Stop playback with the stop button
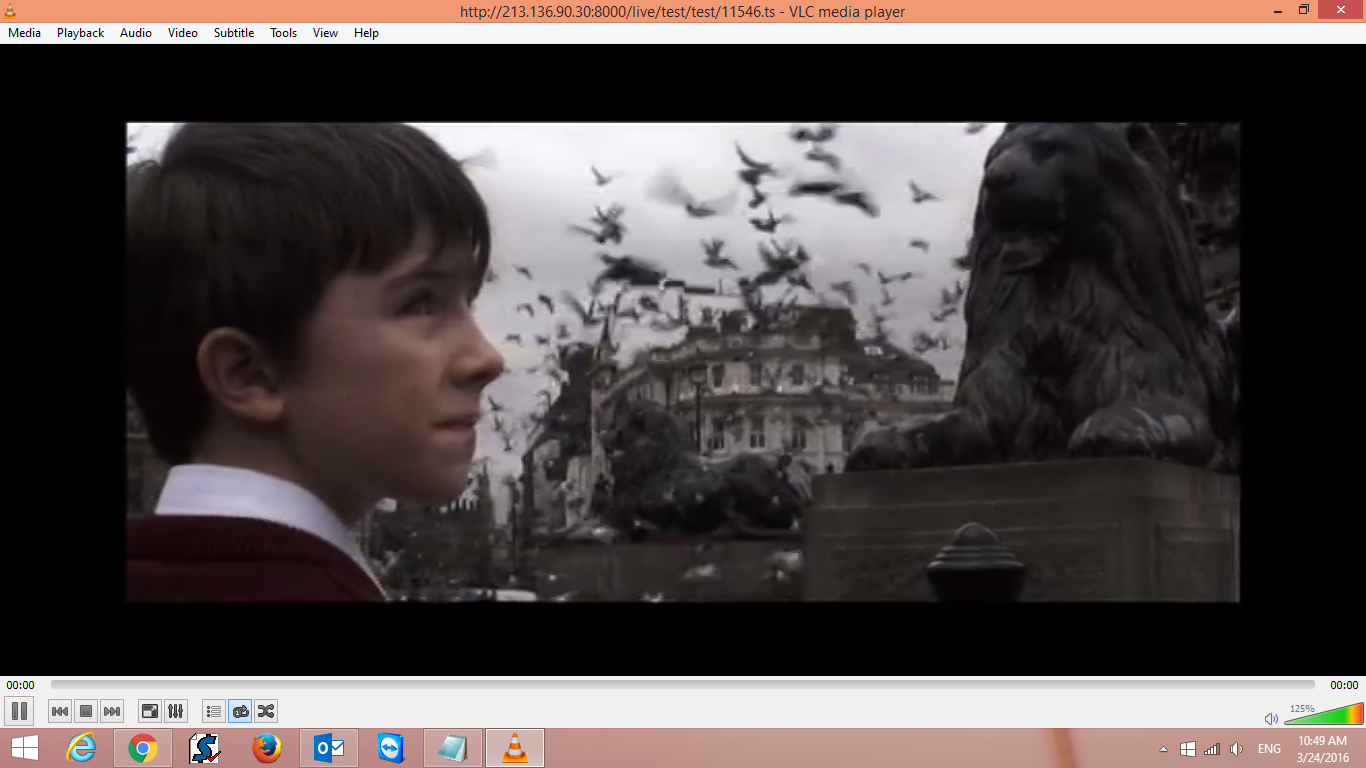Screen dimensions: 1366x768 (86, 711)
